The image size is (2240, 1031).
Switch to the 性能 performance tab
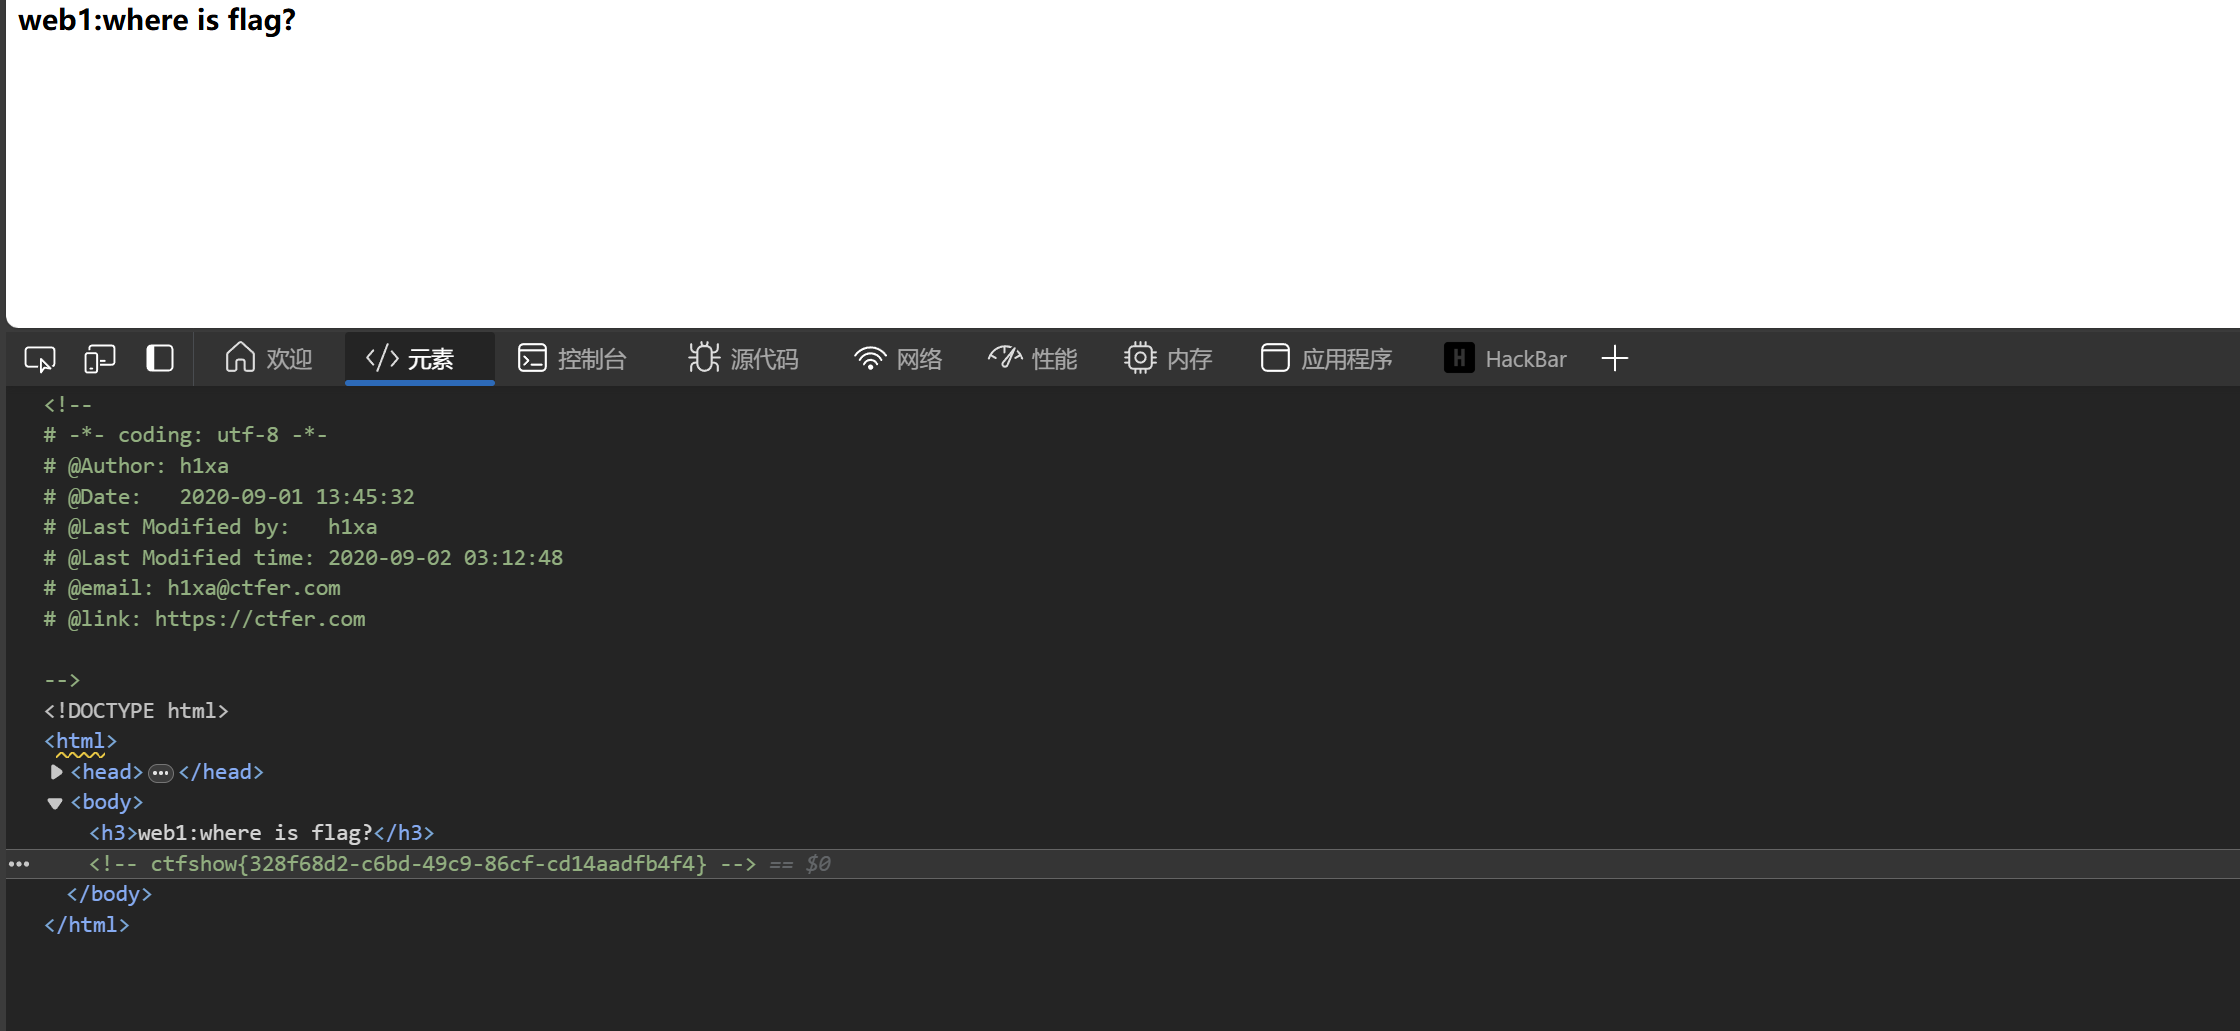point(1033,359)
